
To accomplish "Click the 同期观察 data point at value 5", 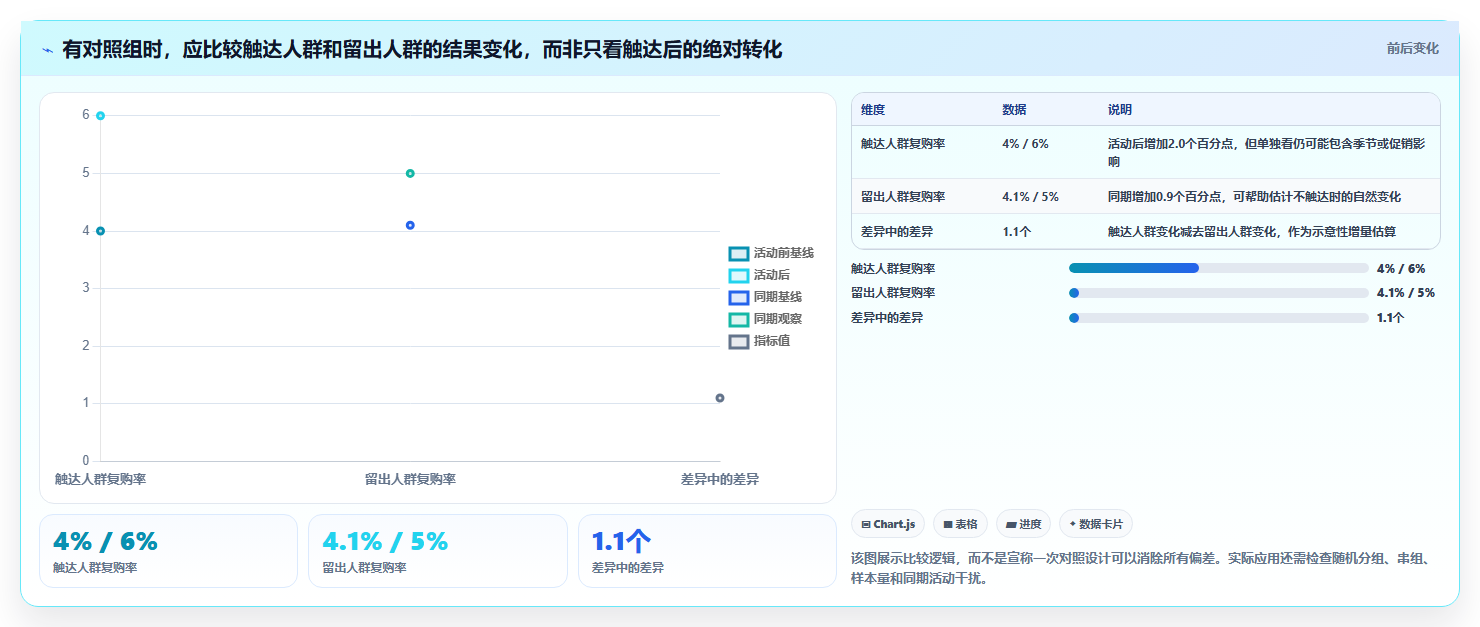I will click(x=410, y=173).
